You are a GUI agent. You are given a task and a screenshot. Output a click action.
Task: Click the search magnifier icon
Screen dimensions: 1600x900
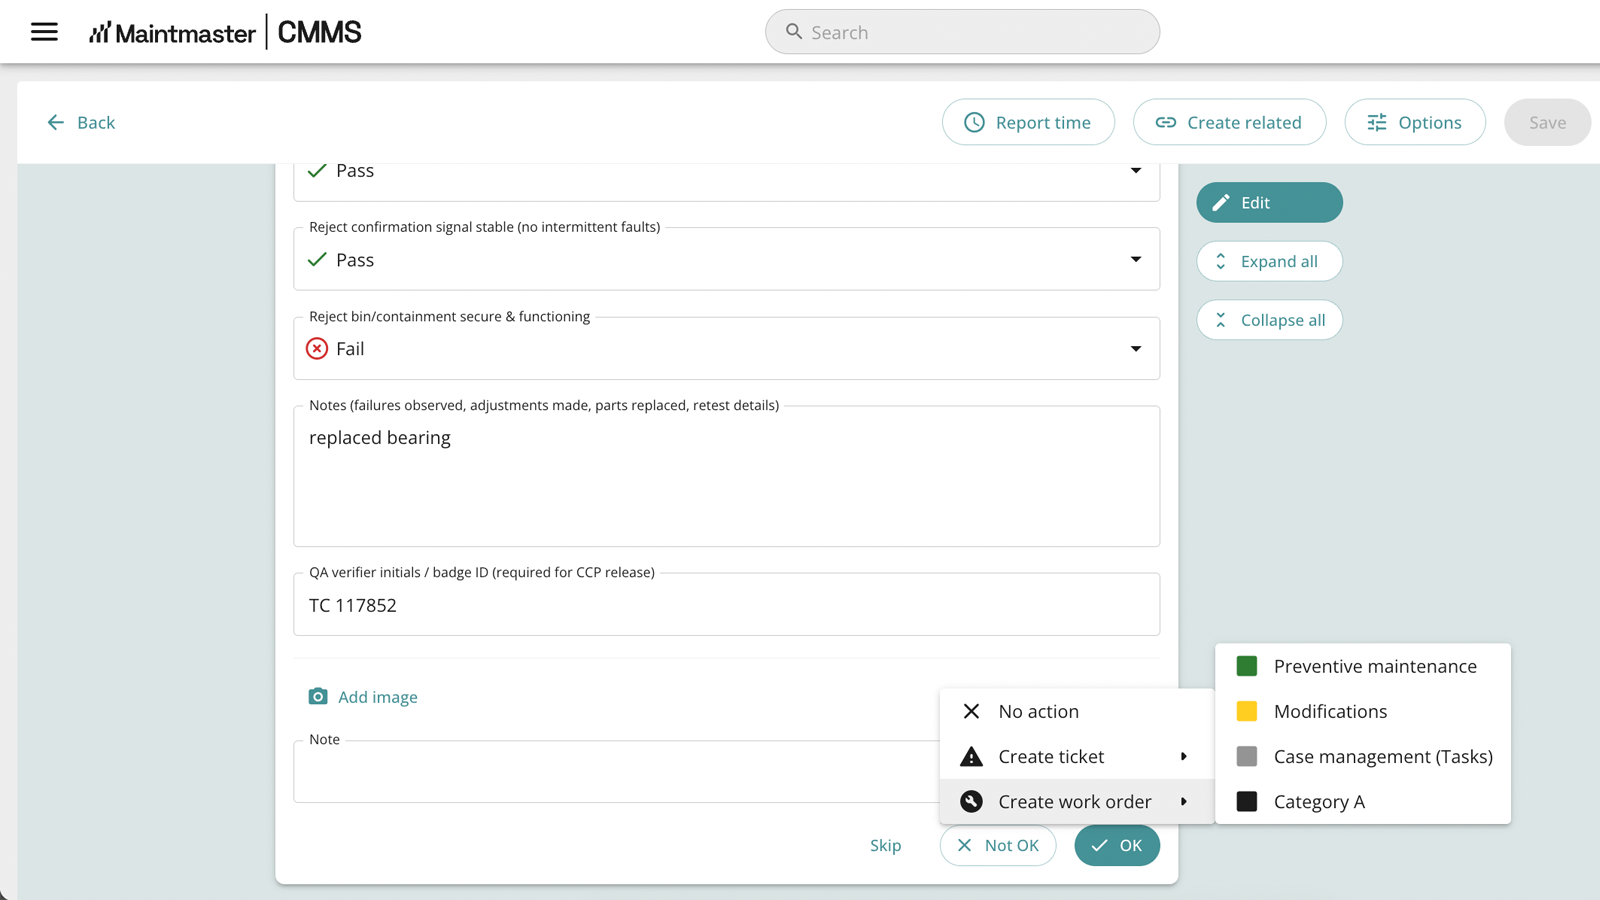pos(794,32)
